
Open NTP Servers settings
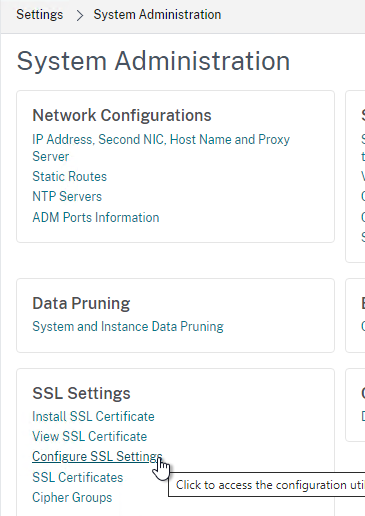pyautogui.click(x=67, y=196)
